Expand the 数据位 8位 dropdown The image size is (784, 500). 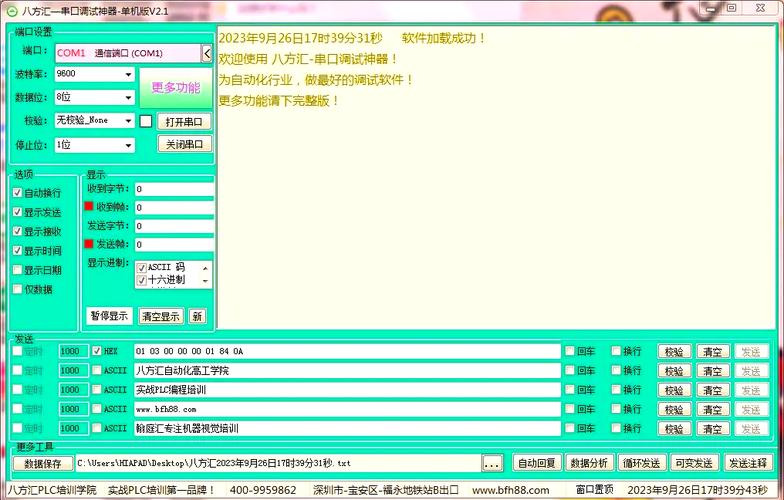tap(128, 97)
